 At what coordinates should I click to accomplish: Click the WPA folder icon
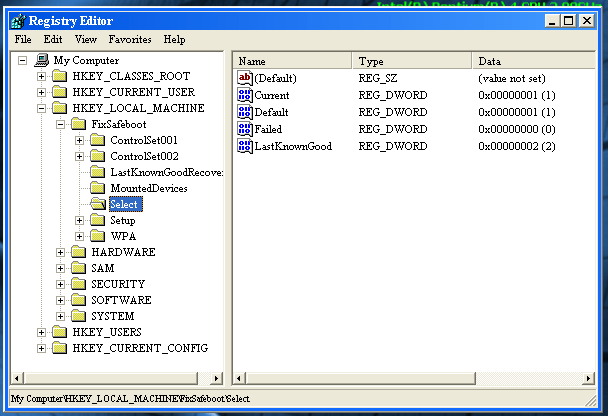98,236
